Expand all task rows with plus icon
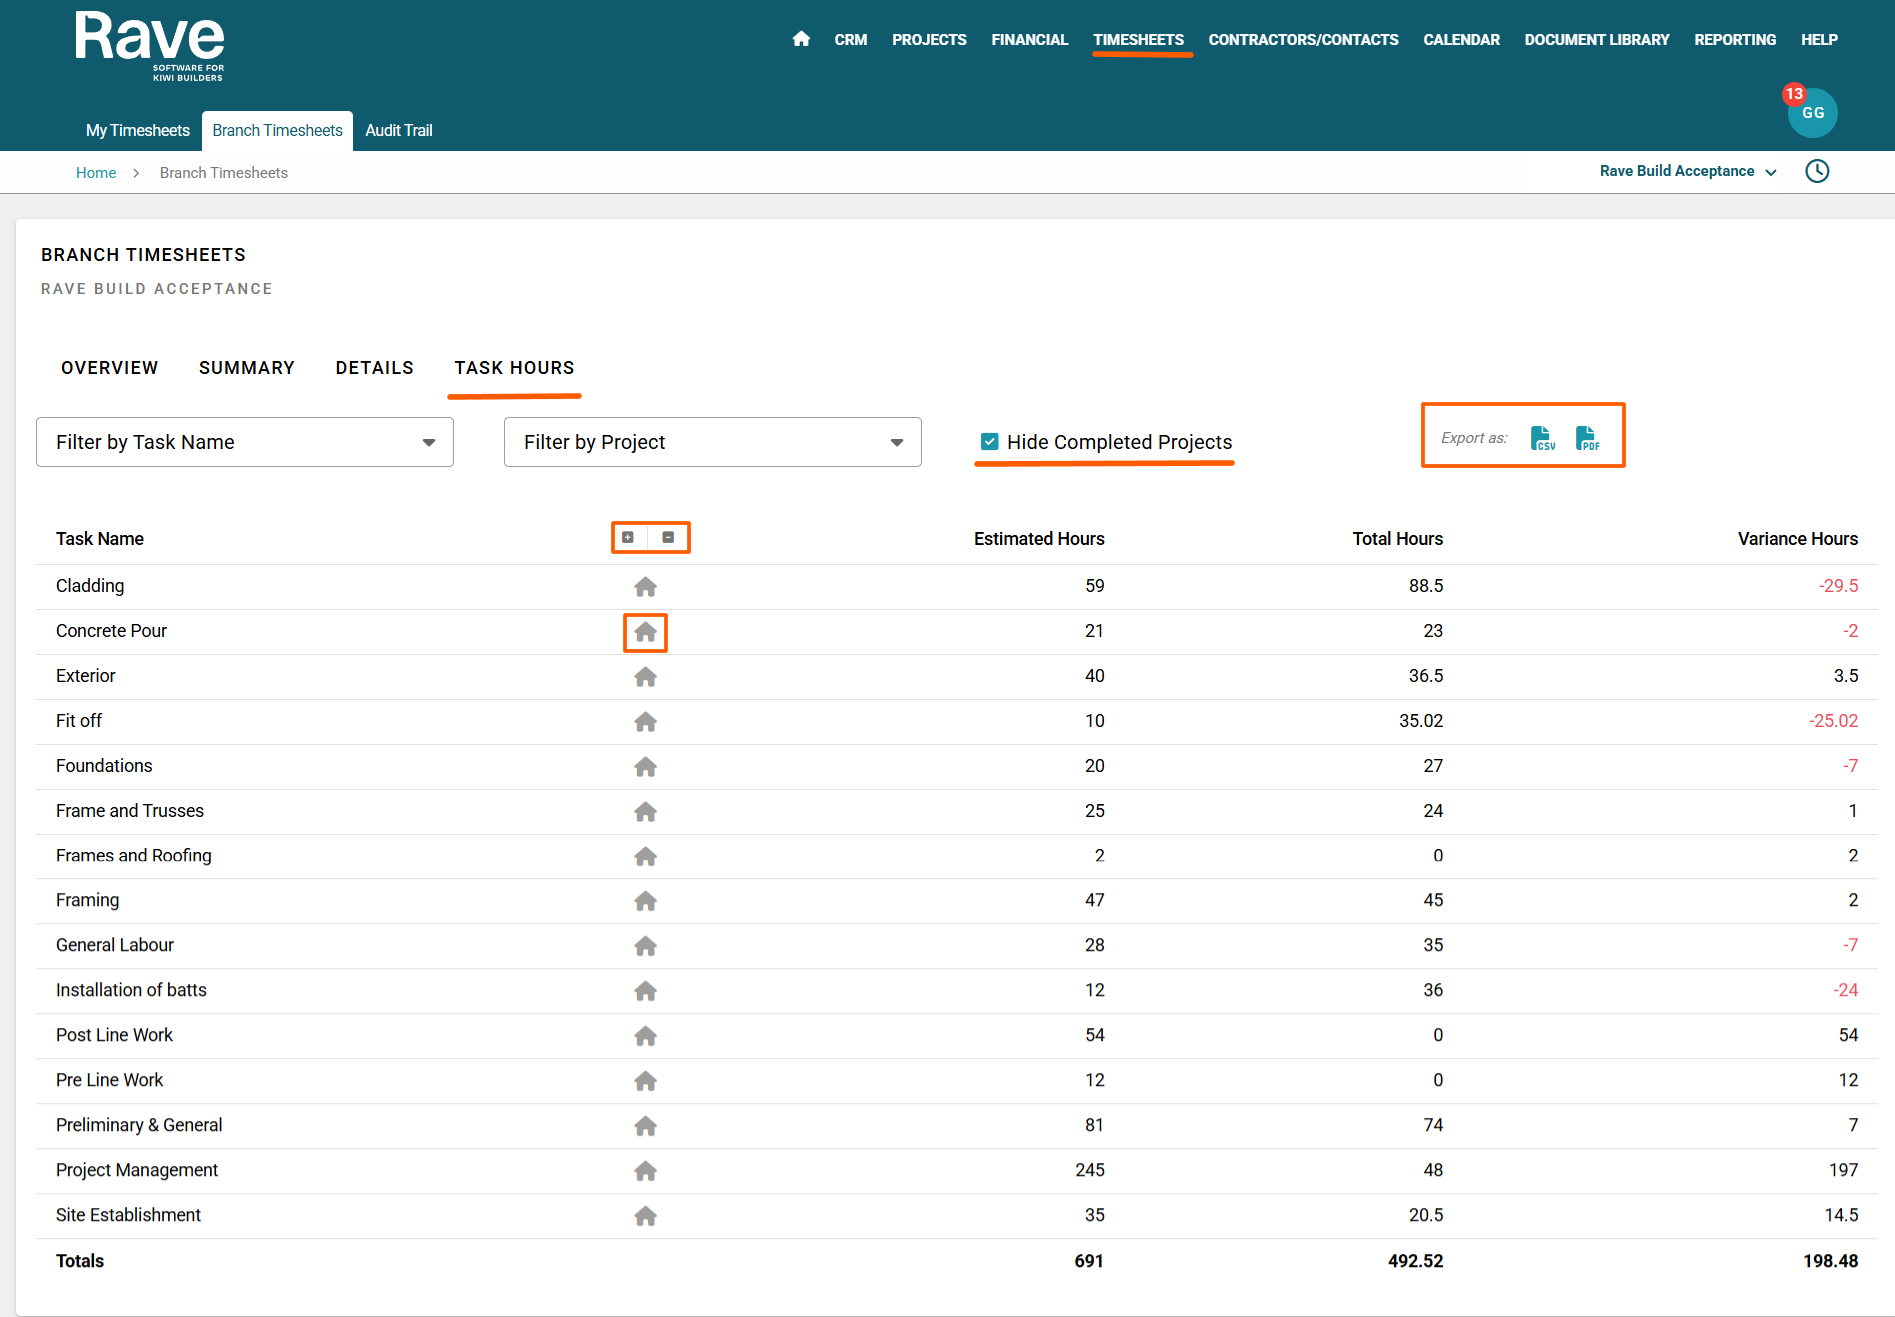The width and height of the screenshot is (1895, 1317). [628, 538]
